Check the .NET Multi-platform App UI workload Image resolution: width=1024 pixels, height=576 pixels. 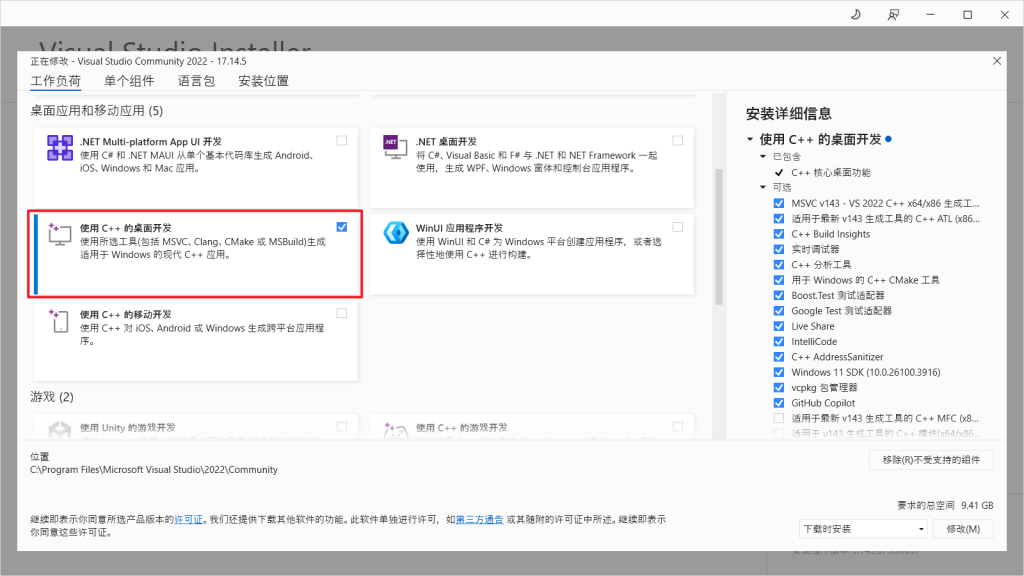342,140
